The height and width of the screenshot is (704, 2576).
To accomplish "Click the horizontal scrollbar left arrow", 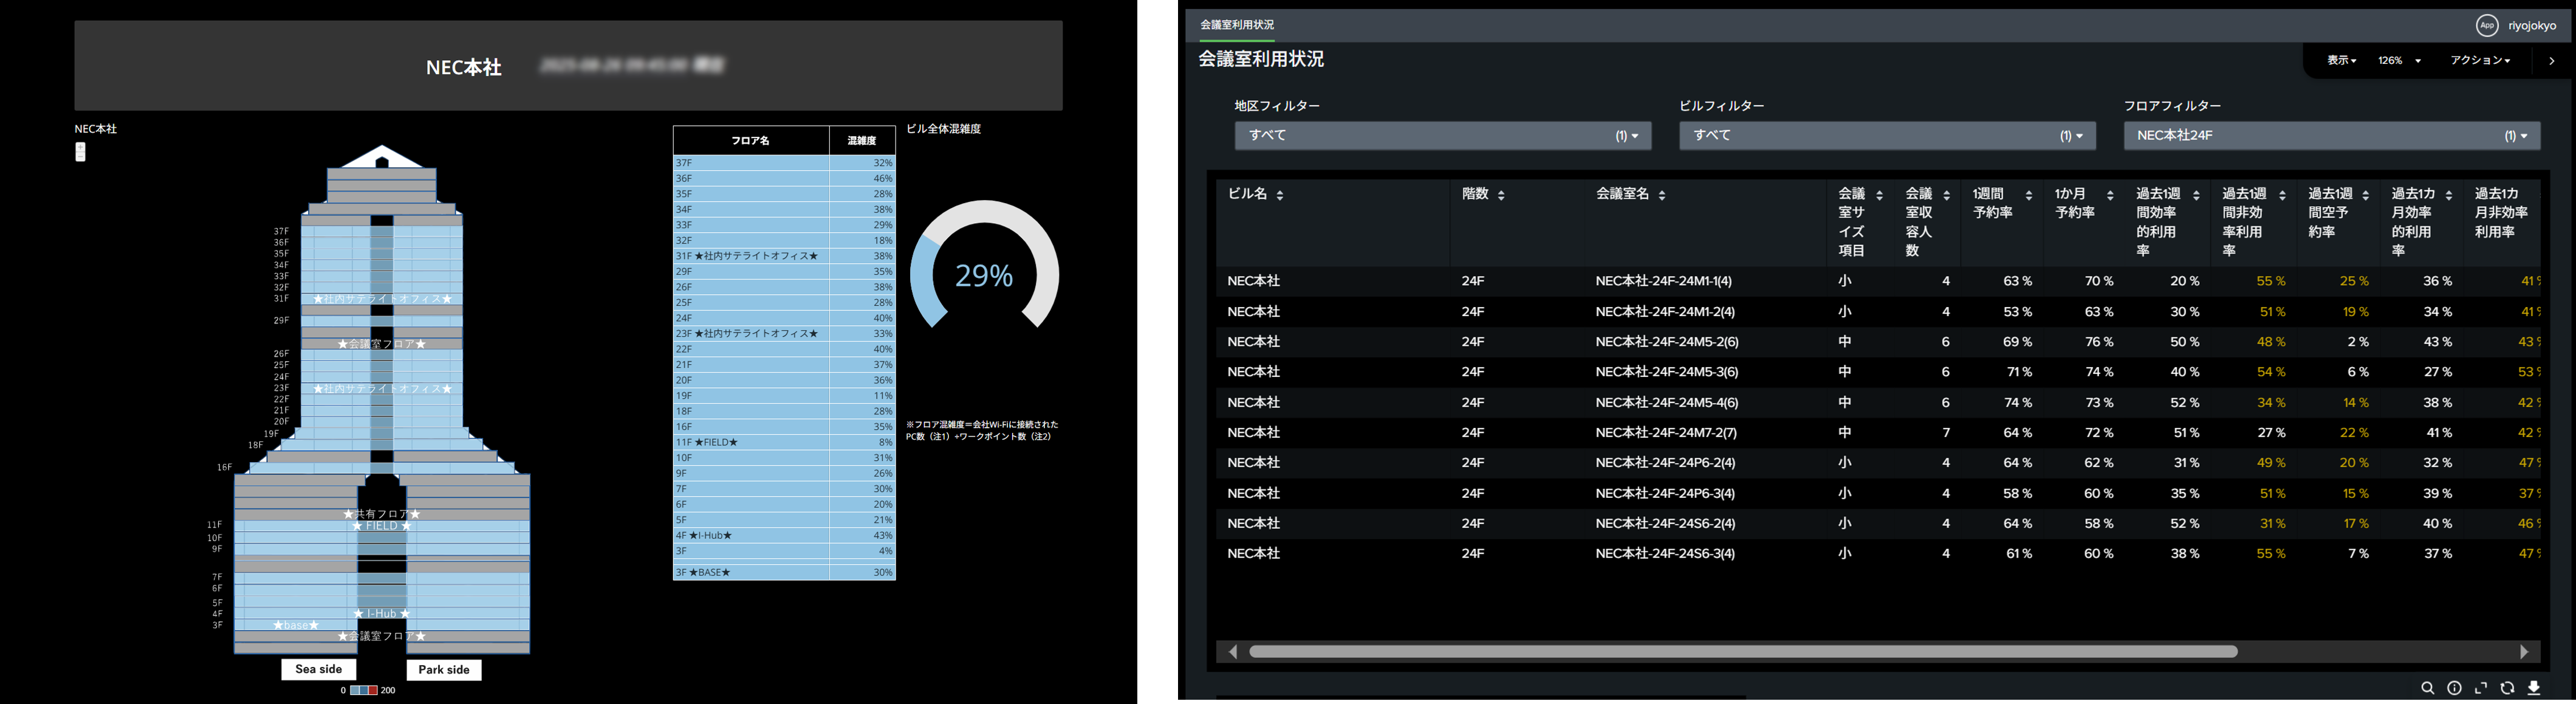I will point(1233,652).
